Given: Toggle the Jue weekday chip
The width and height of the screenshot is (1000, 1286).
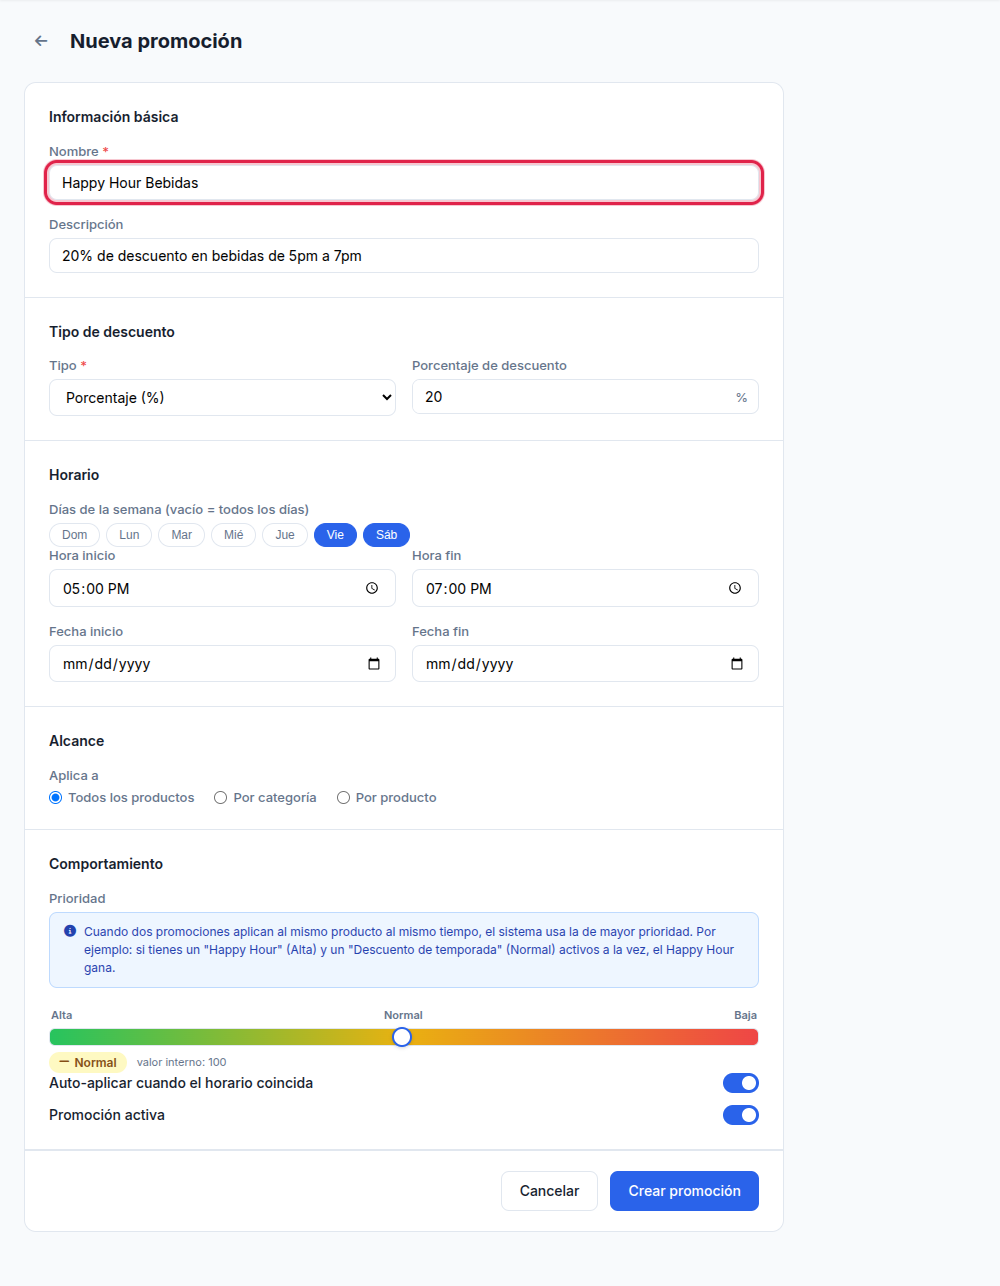Looking at the screenshot, I should 285,535.
